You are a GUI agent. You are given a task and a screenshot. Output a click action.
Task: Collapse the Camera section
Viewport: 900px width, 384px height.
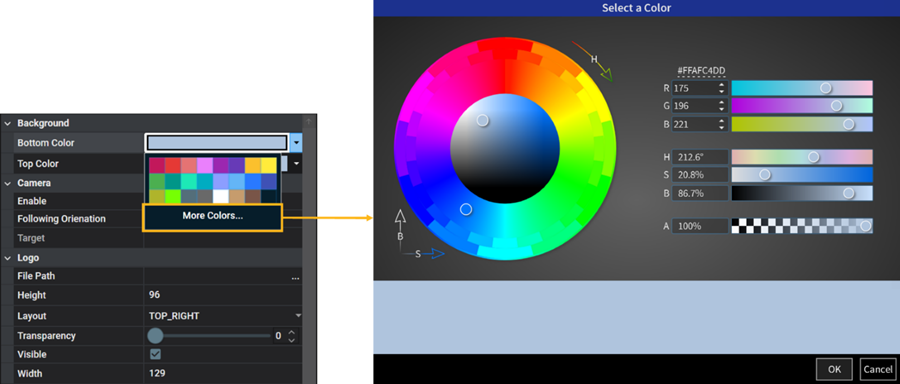pyautogui.click(x=8, y=183)
